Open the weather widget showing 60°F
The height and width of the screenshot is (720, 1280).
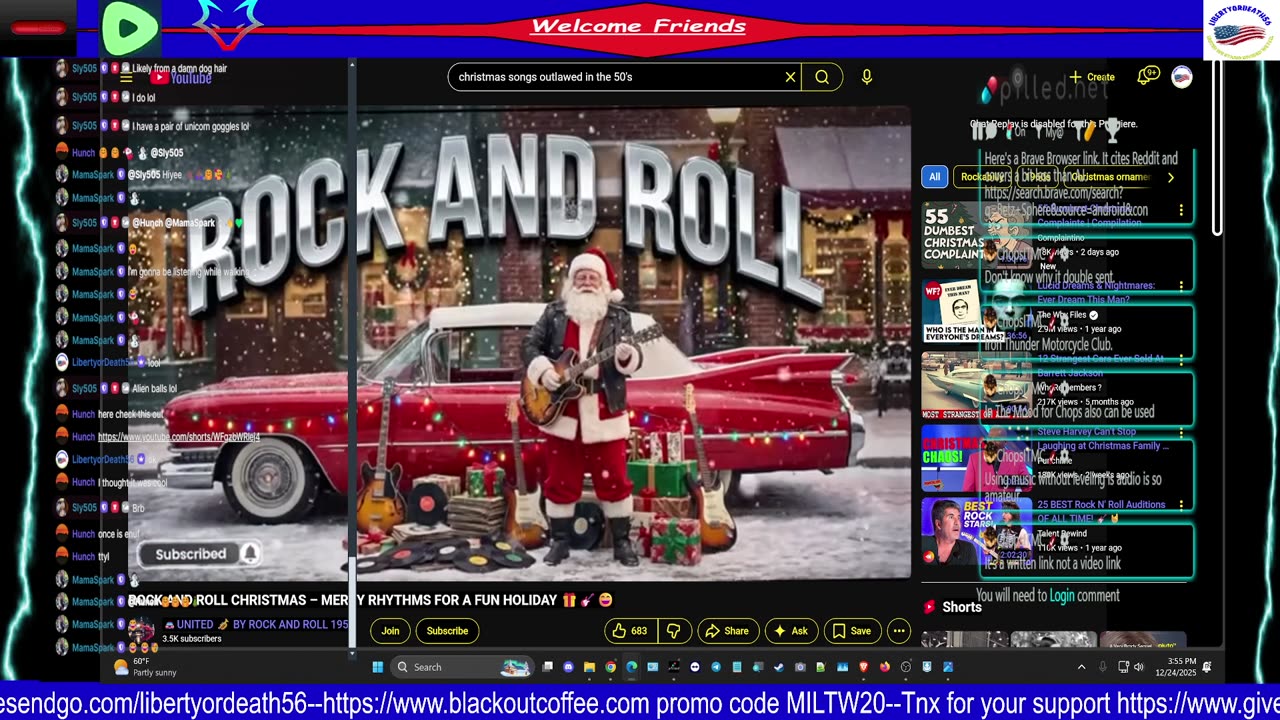pos(146,667)
